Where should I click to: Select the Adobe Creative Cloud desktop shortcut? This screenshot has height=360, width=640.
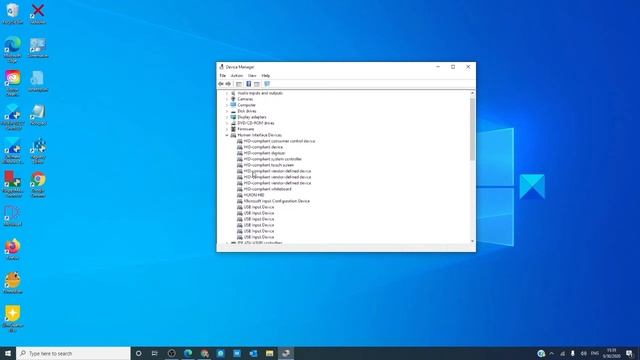pyautogui.click(x=13, y=83)
